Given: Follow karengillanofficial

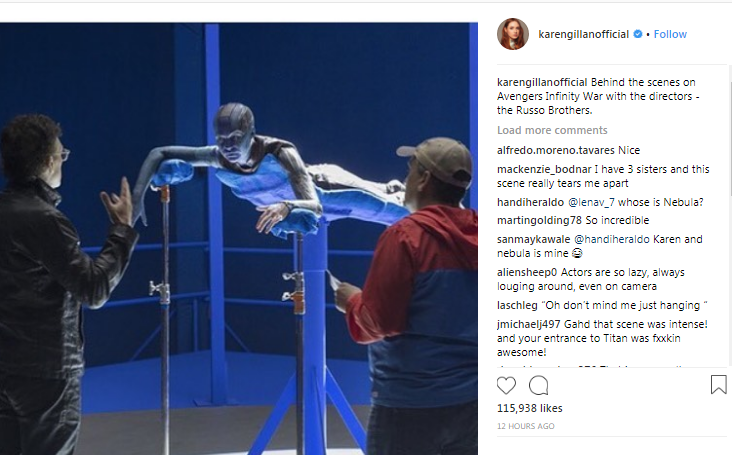Looking at the screenshot, I should tap(670, 34).
